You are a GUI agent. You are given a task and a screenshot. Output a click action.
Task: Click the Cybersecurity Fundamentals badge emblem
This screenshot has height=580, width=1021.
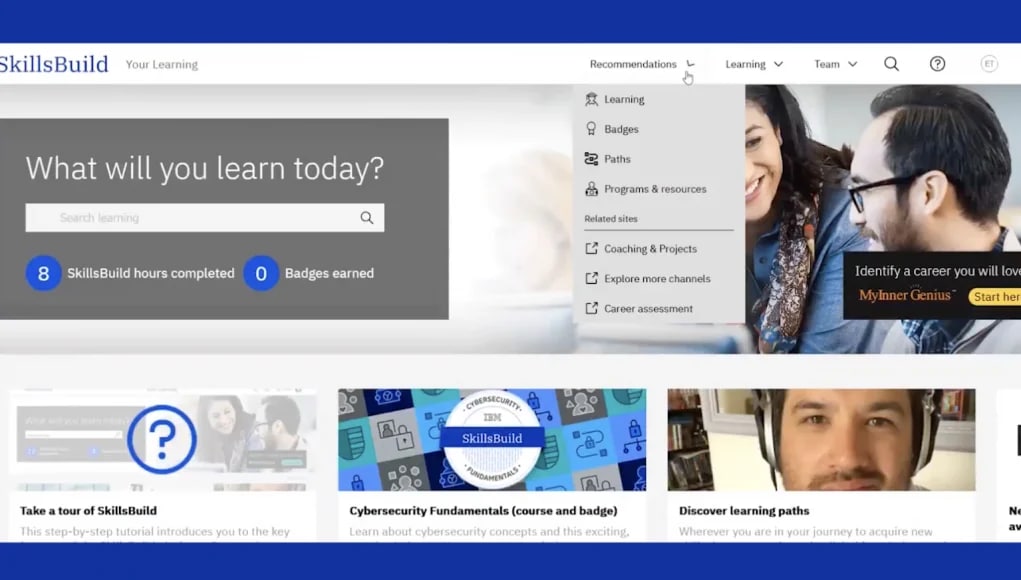pyautogui.click(x=492, y=437)
